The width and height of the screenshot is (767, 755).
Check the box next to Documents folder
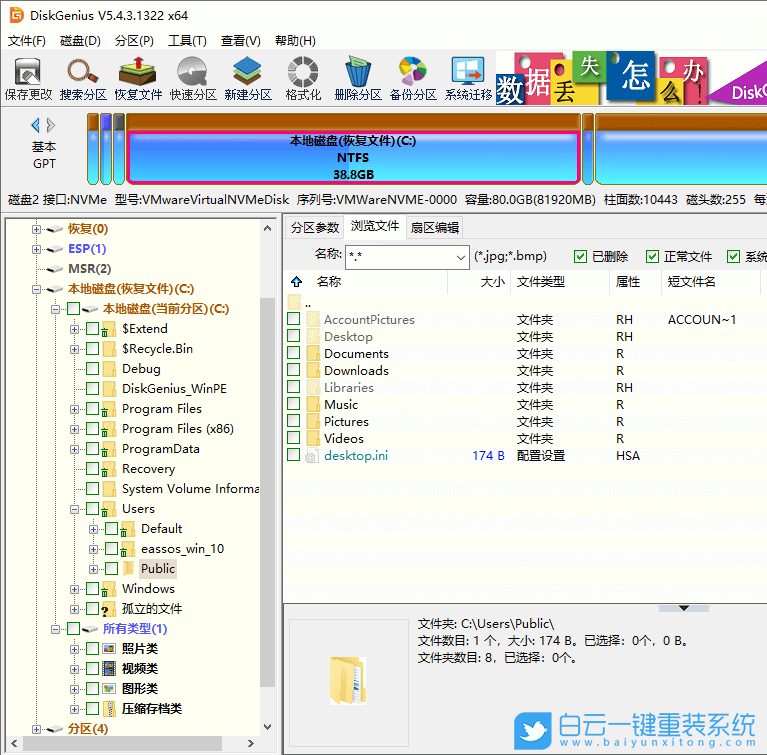pos(294,353)
